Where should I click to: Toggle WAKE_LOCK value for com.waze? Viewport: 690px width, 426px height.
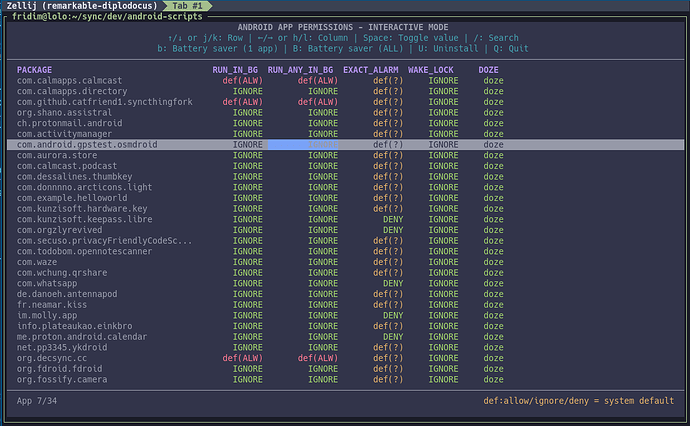coord(443,261)
